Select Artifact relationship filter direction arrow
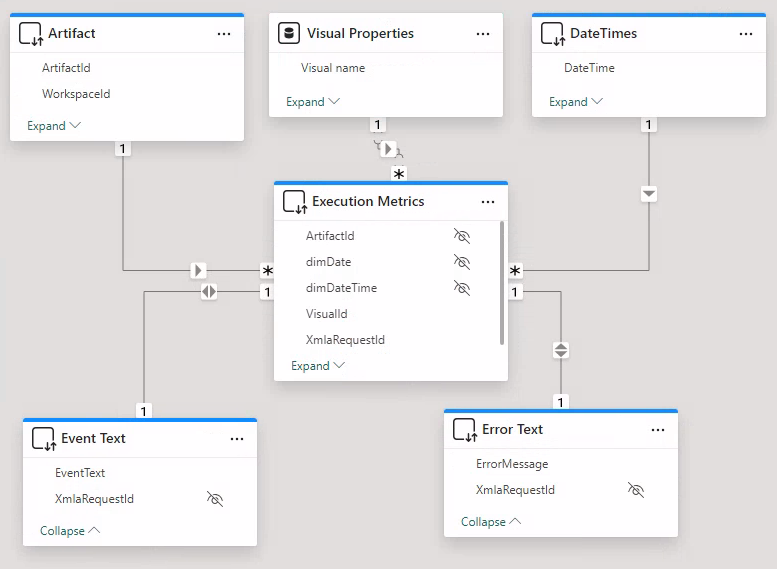This screenshot has height=569, width=777. point(199,270)
